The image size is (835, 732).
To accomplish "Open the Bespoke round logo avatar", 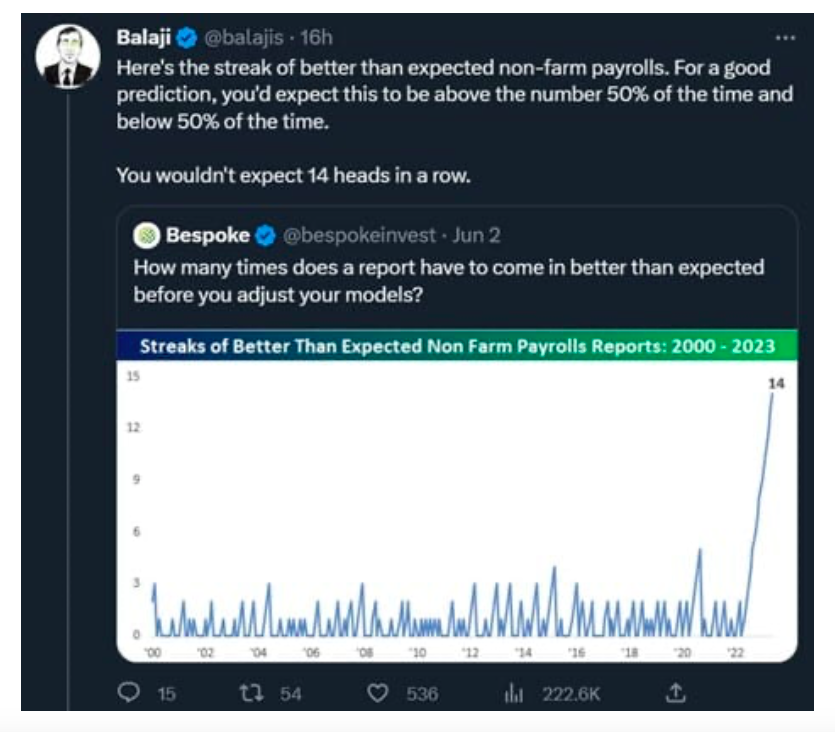I will [147, 235].
